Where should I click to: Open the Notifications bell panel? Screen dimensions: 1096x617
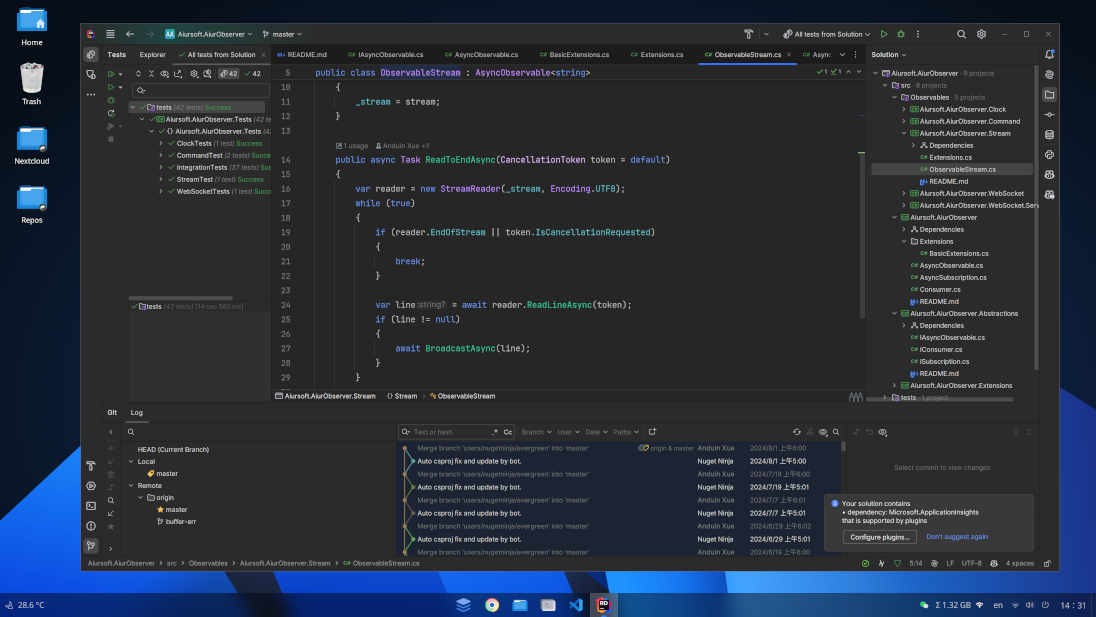(1049, 54)
